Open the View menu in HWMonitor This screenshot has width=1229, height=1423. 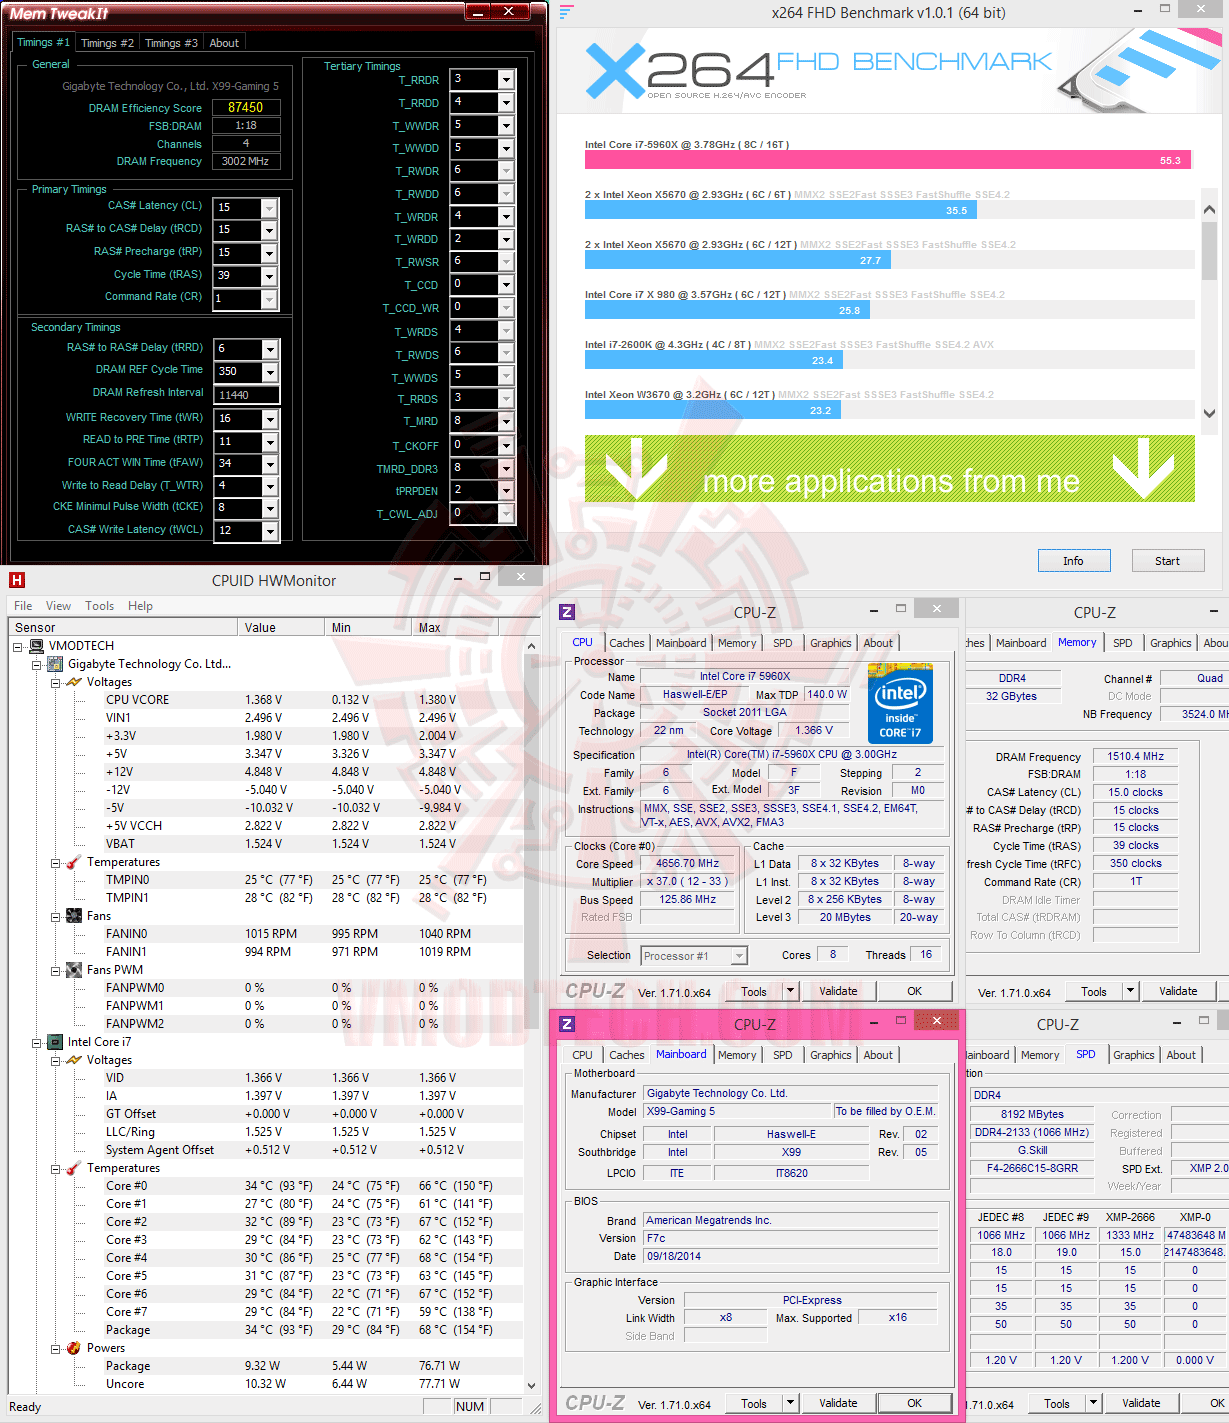[58, 606]
